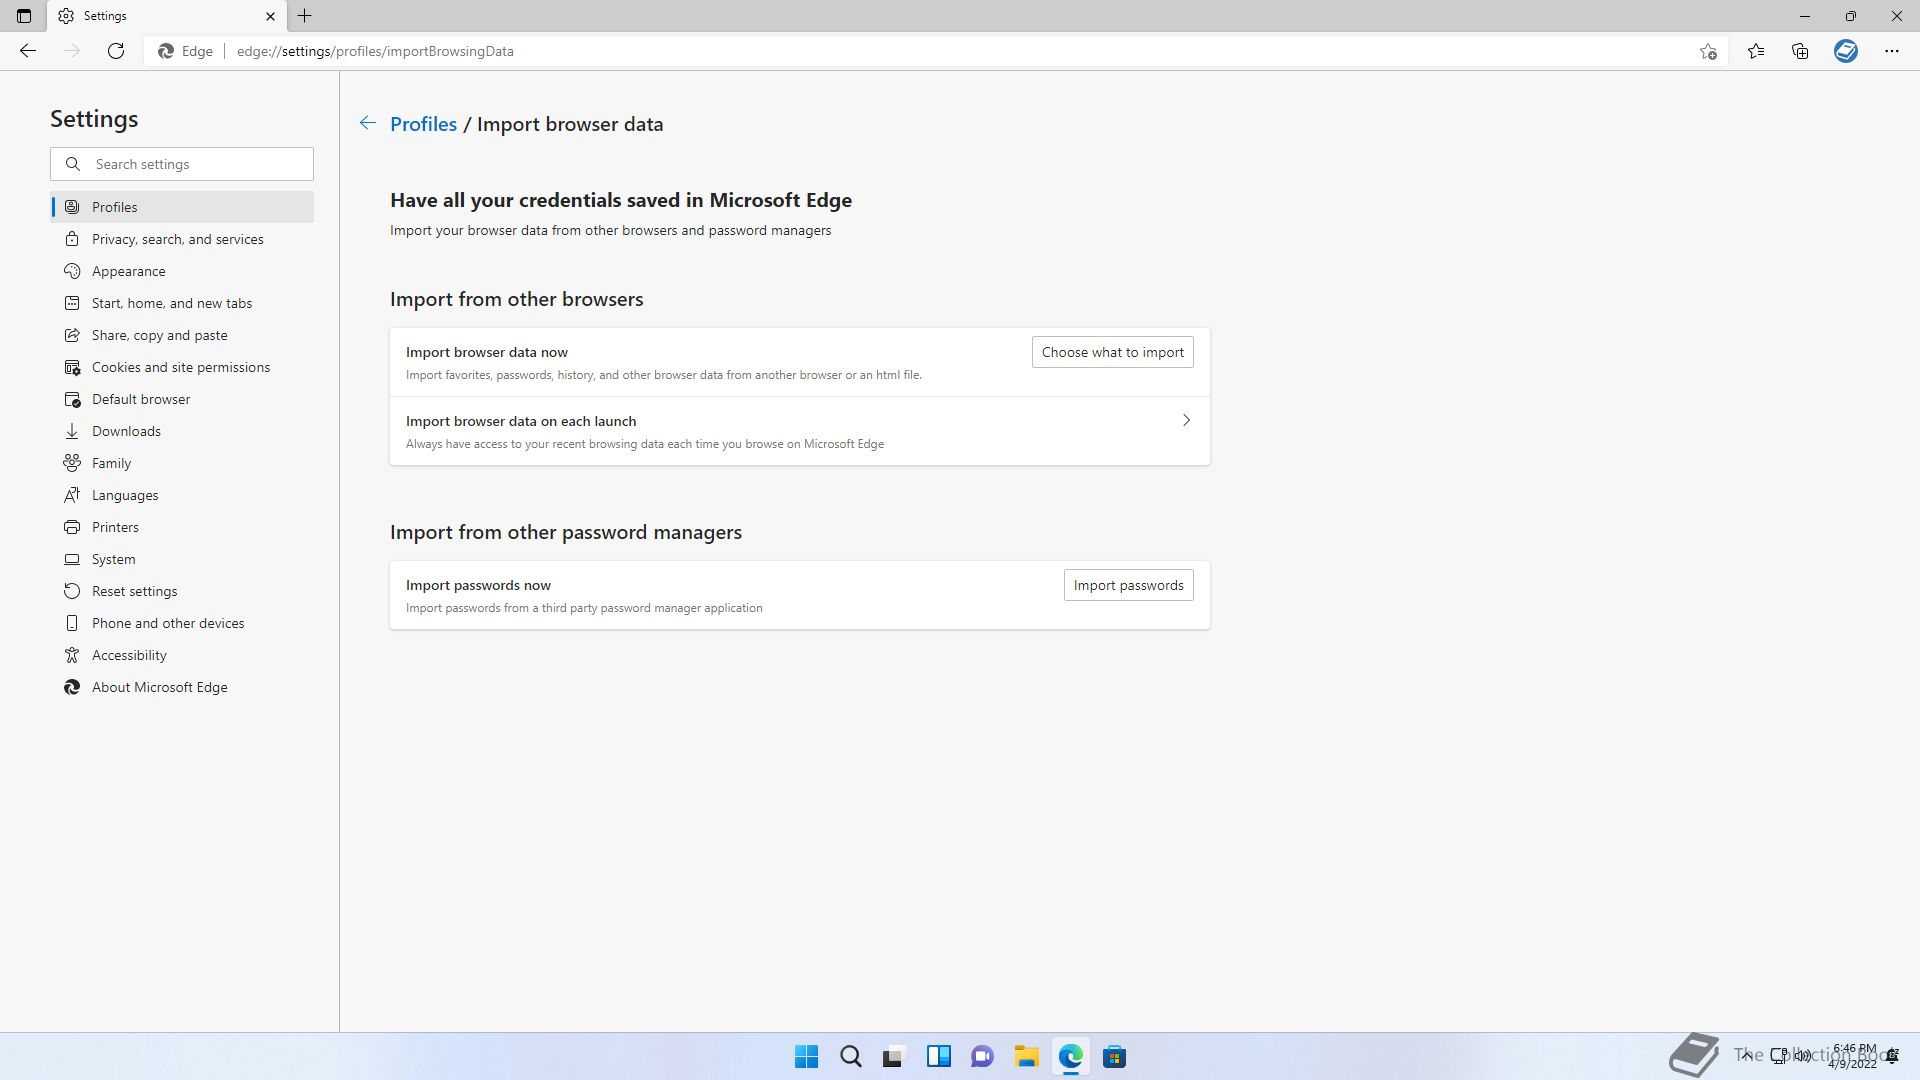Image resolution: width=1920 pixels, height=1080 pixels.
Task: Open Share, copy and paste settings
Action: 182,335
